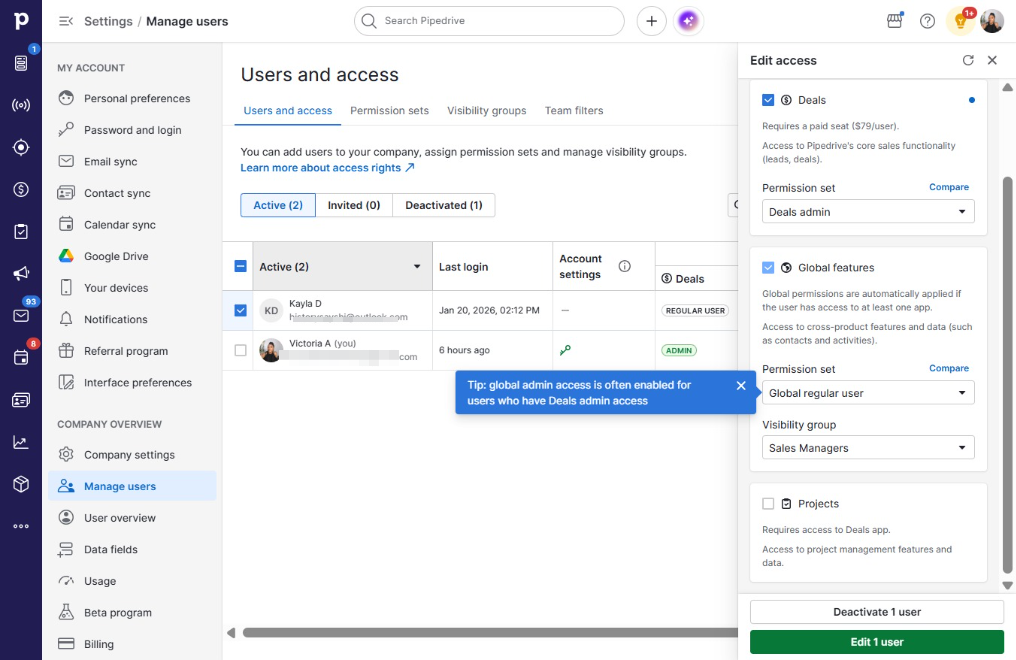Open the user profile avatar menu

(x=992, y=21)
